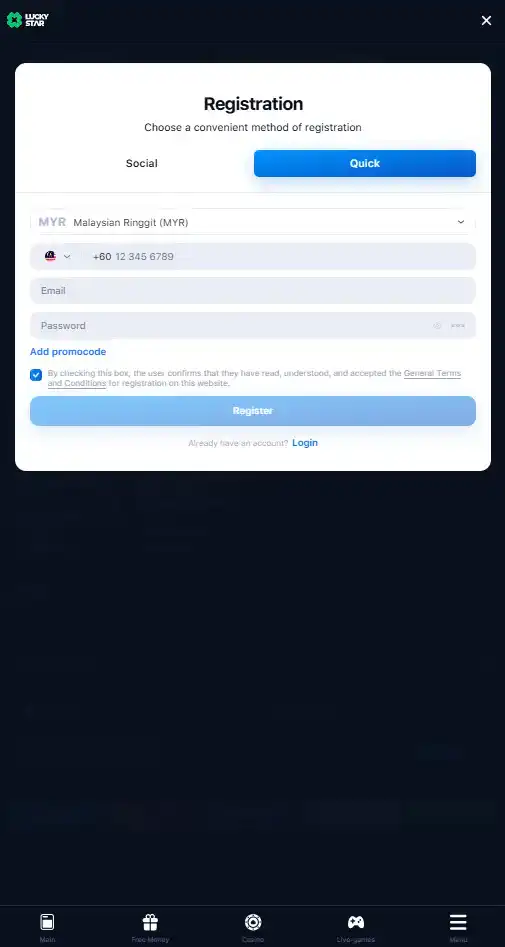505x947 pixels.
Task: Open the Main section icon
Action: tap(47, 922)
